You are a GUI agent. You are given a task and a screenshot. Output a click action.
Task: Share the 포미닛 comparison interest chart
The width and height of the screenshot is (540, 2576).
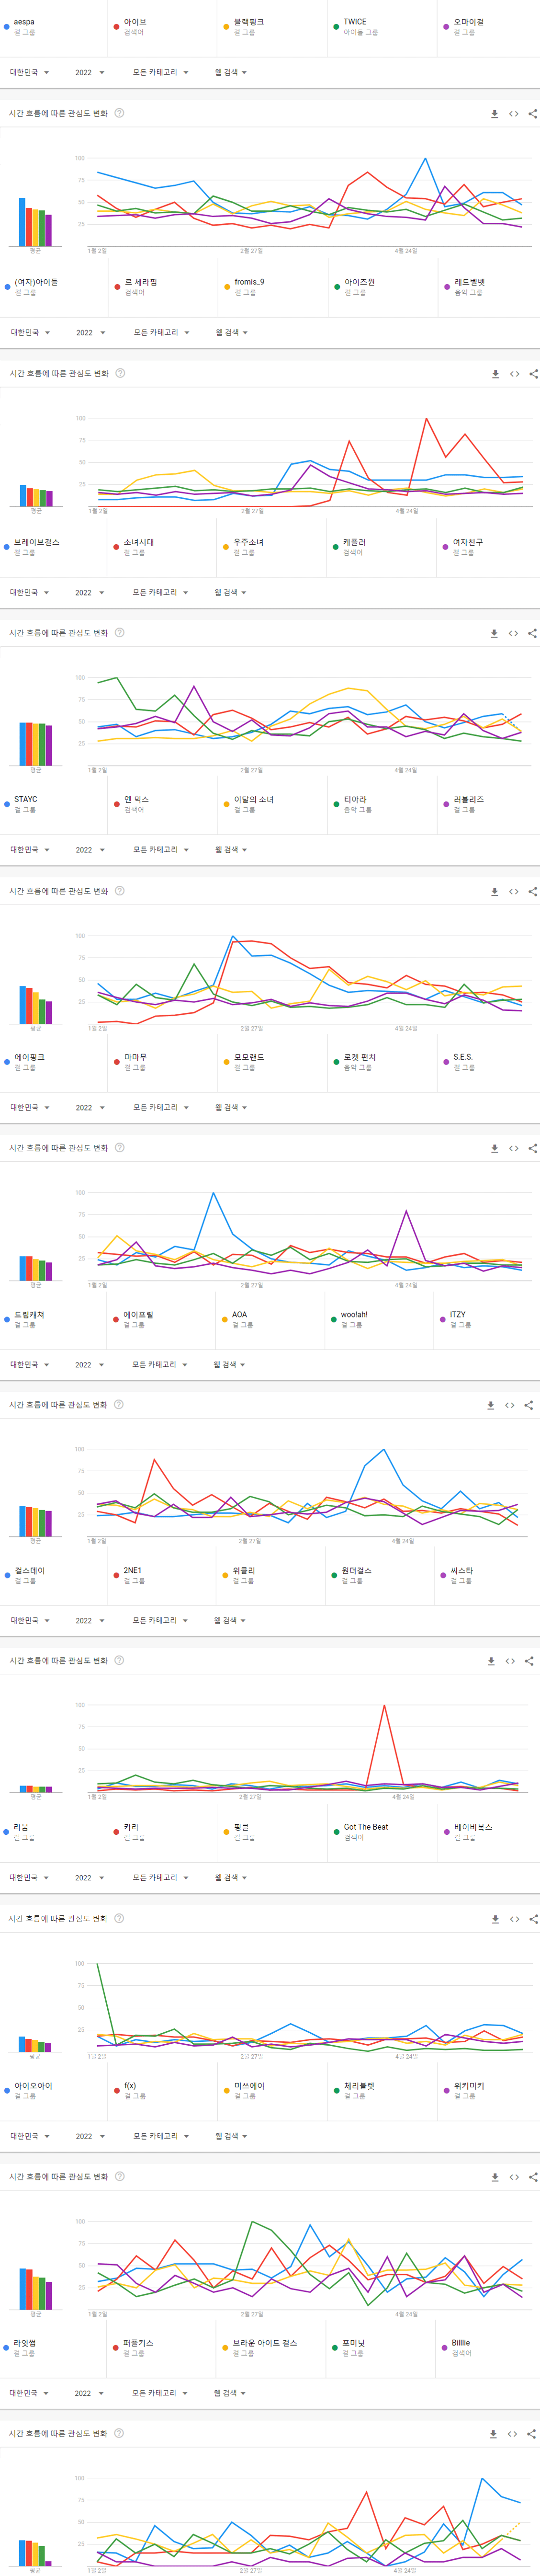[x=531, y=2435]
